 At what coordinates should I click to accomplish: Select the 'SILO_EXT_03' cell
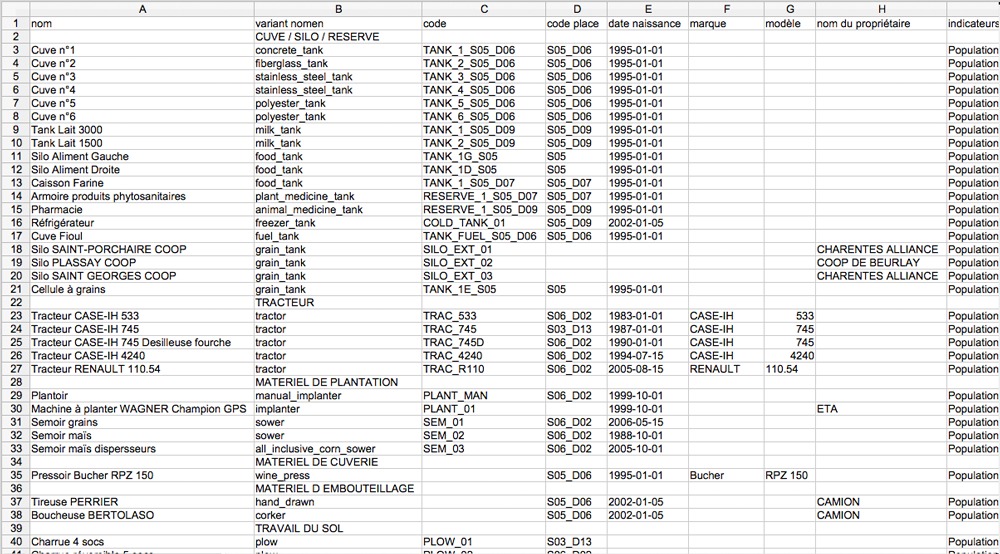(483, 276)
